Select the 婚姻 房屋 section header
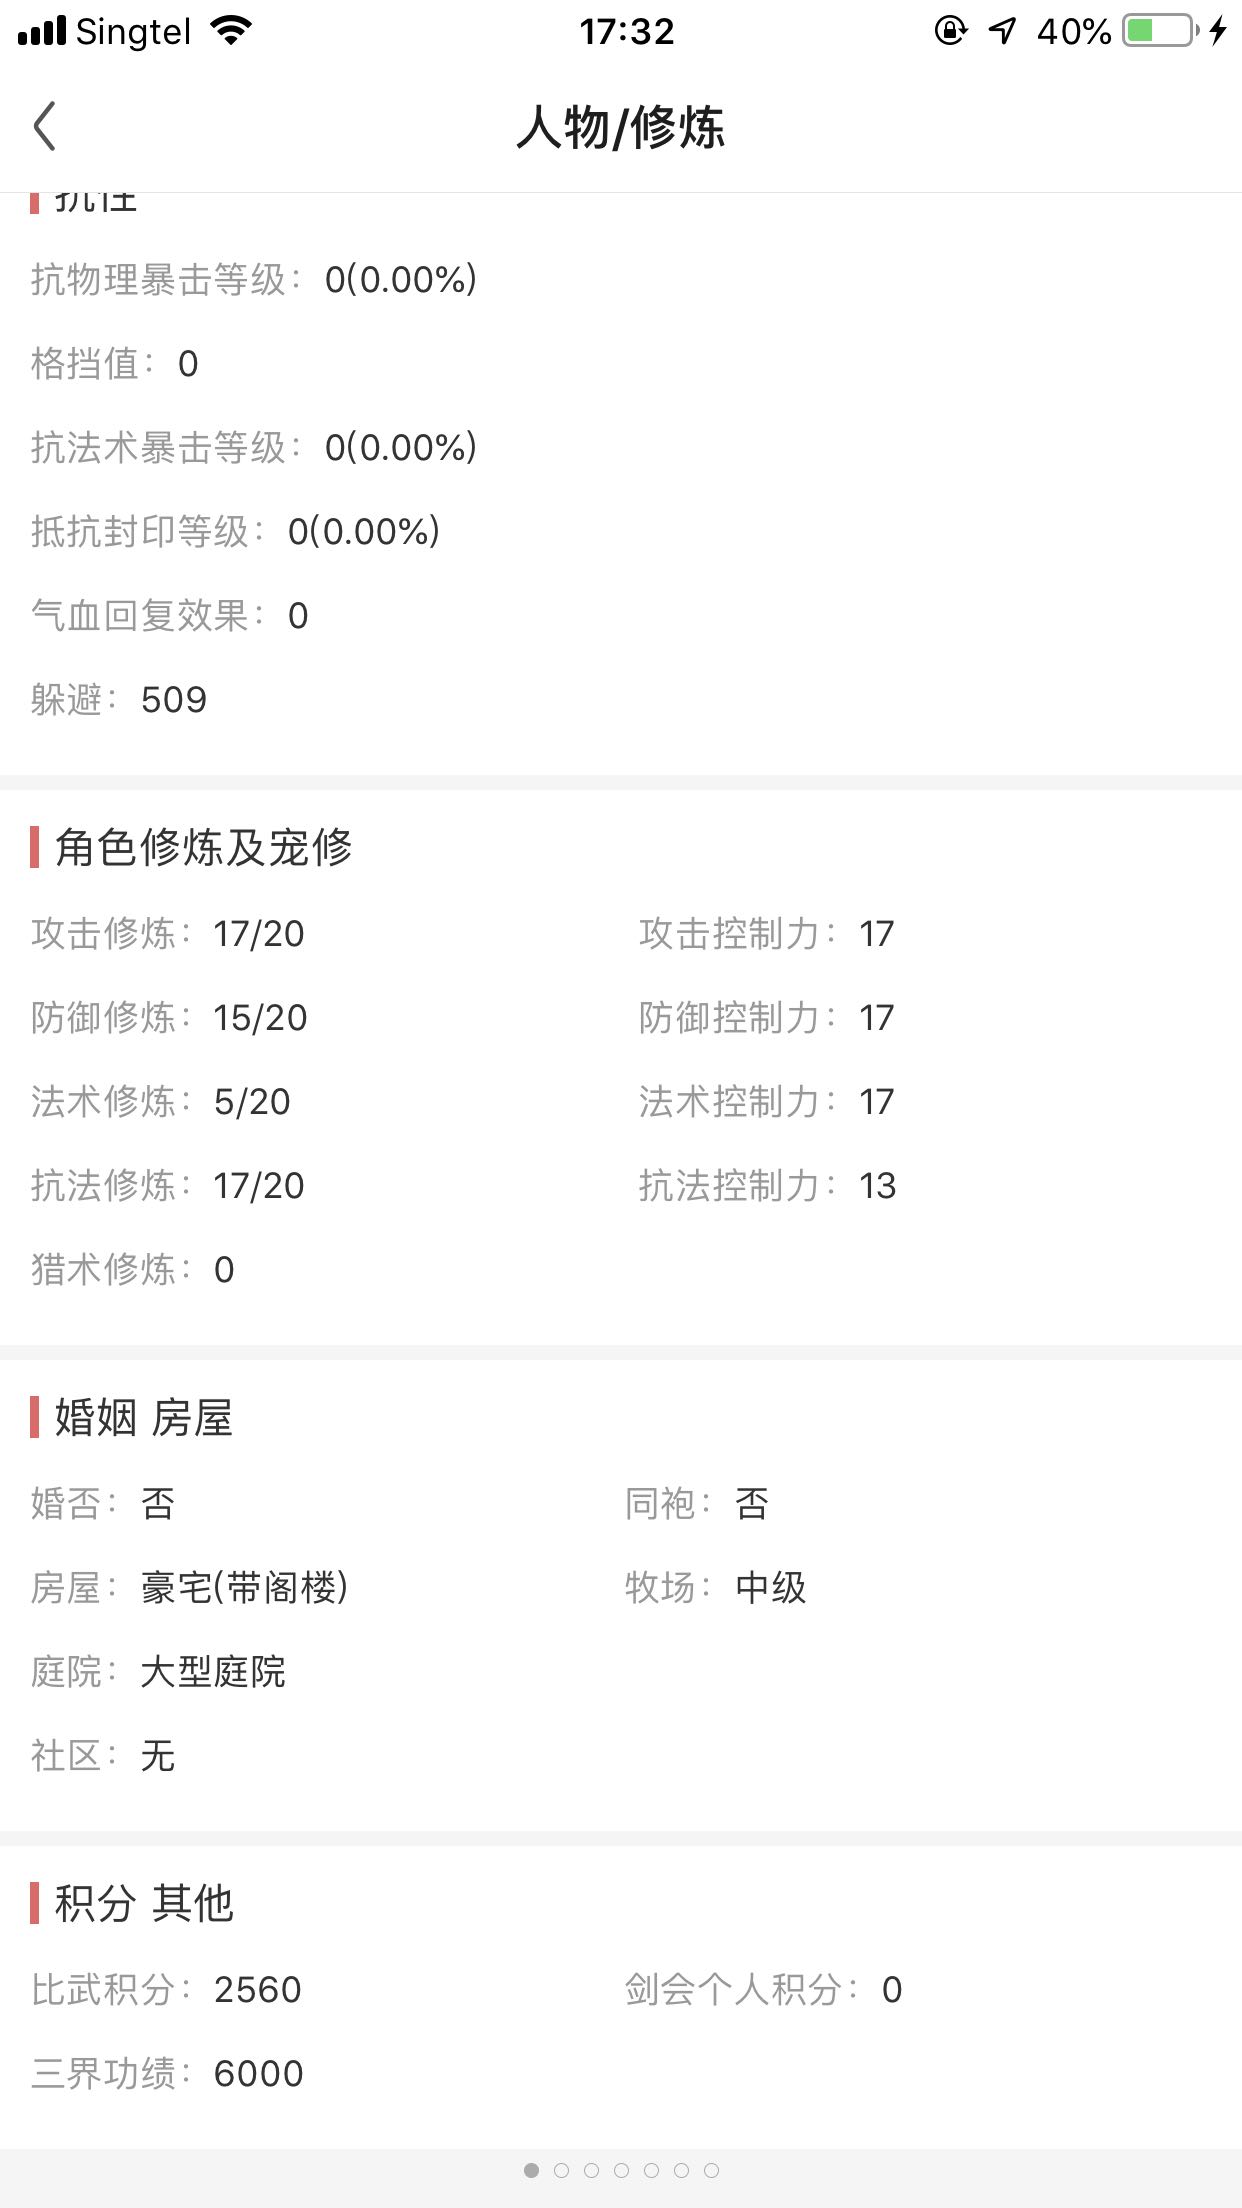The height and width of the screenshot is (2208, 1242). pyautogui.click(x=144, y=1418)
